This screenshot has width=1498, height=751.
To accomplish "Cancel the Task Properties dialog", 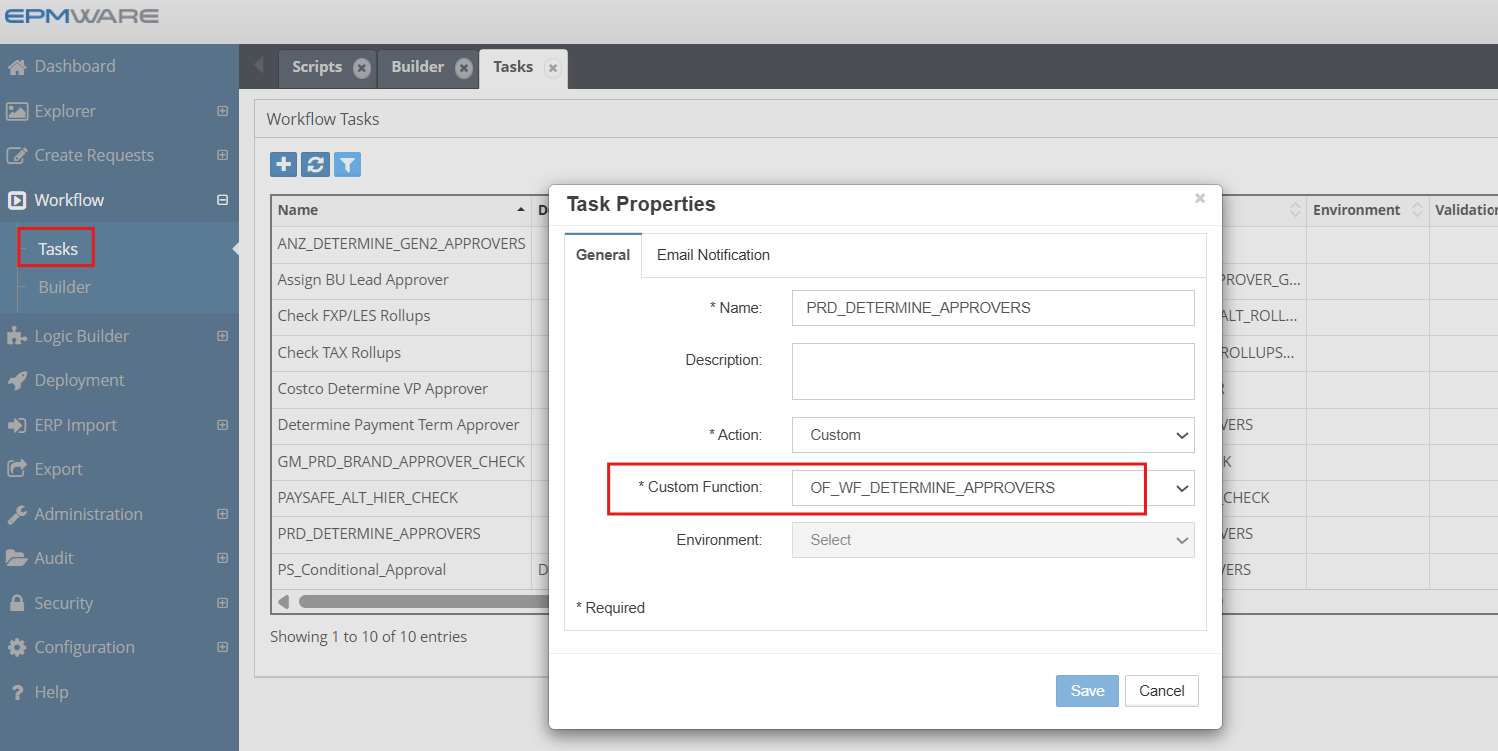I will (1161, 690).
